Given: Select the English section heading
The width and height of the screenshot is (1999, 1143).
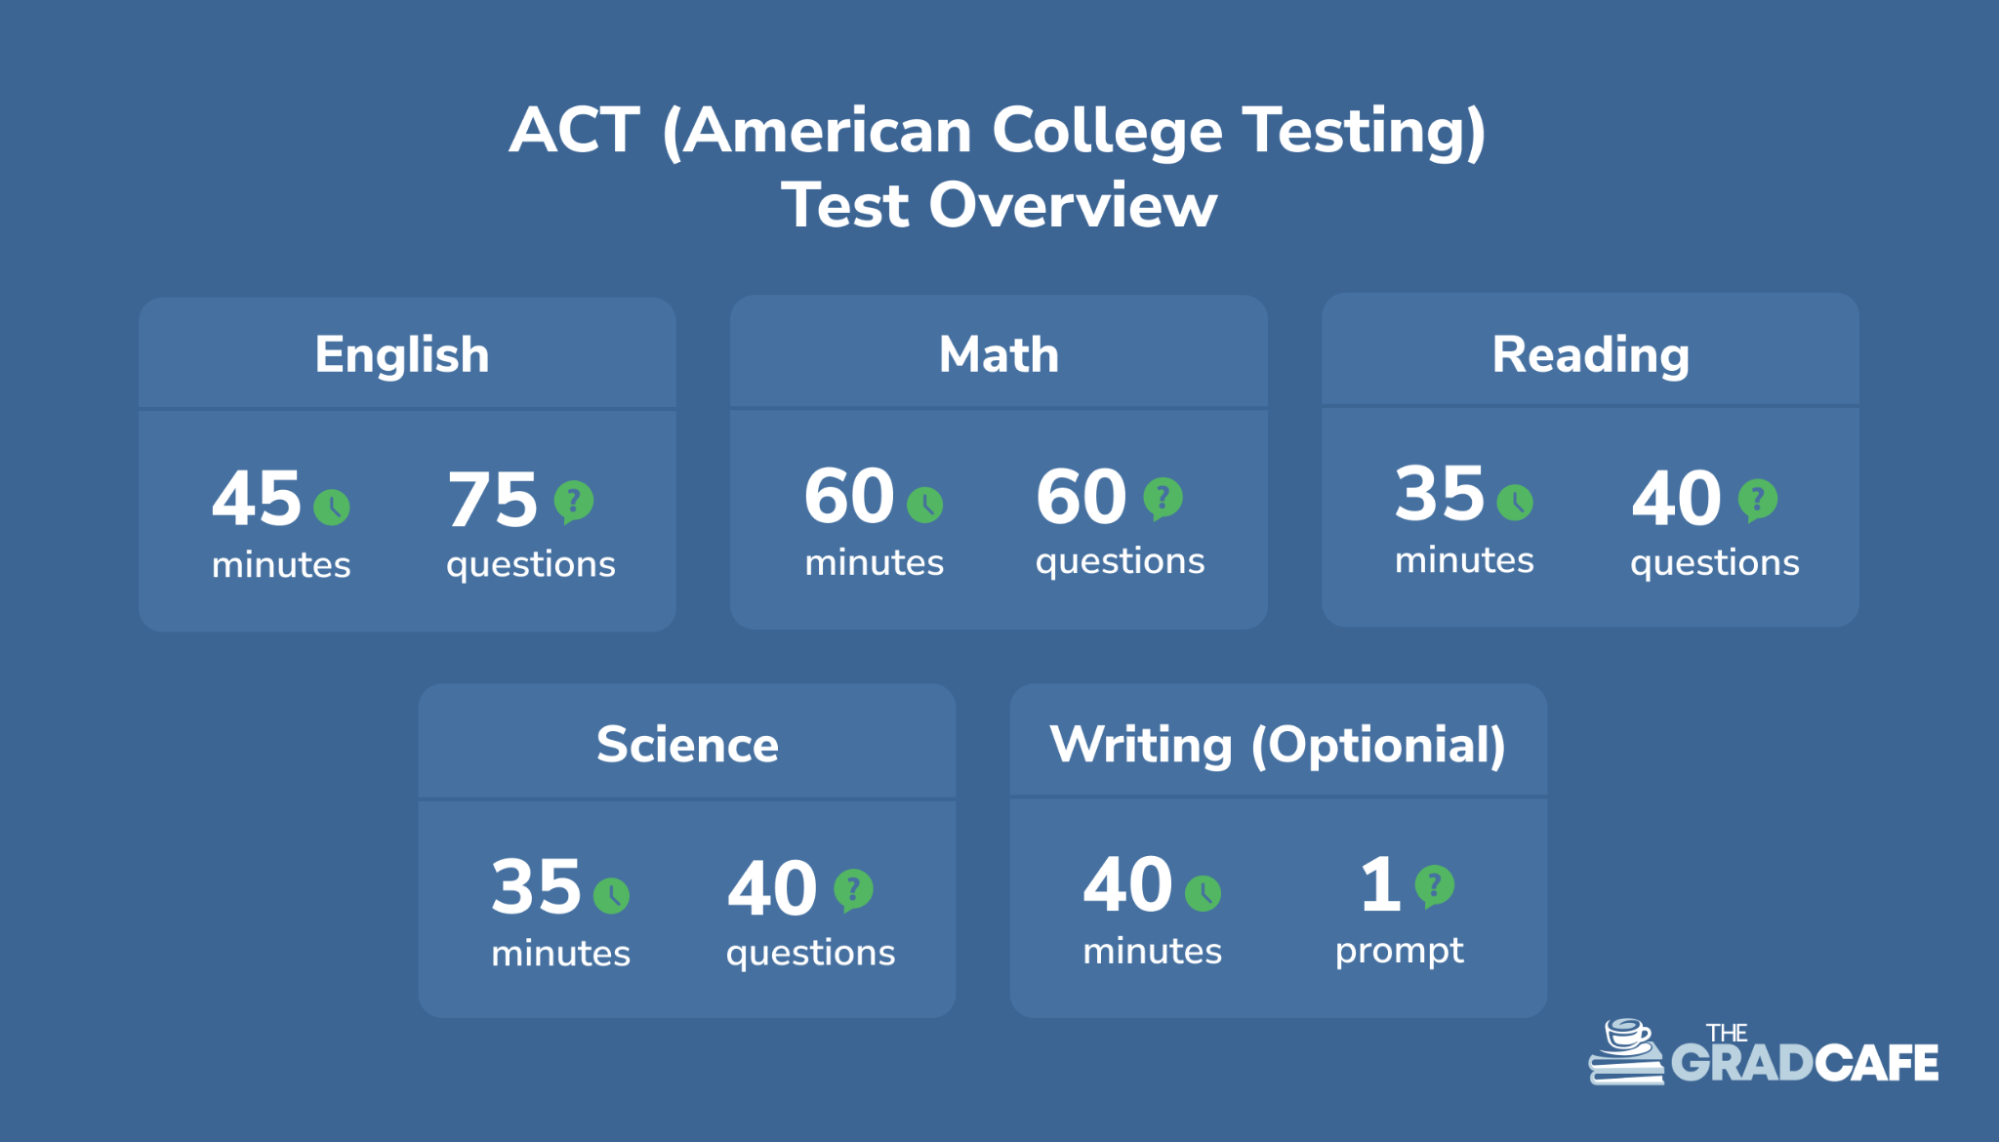Looking at the screenshot, I should point(402,355).
